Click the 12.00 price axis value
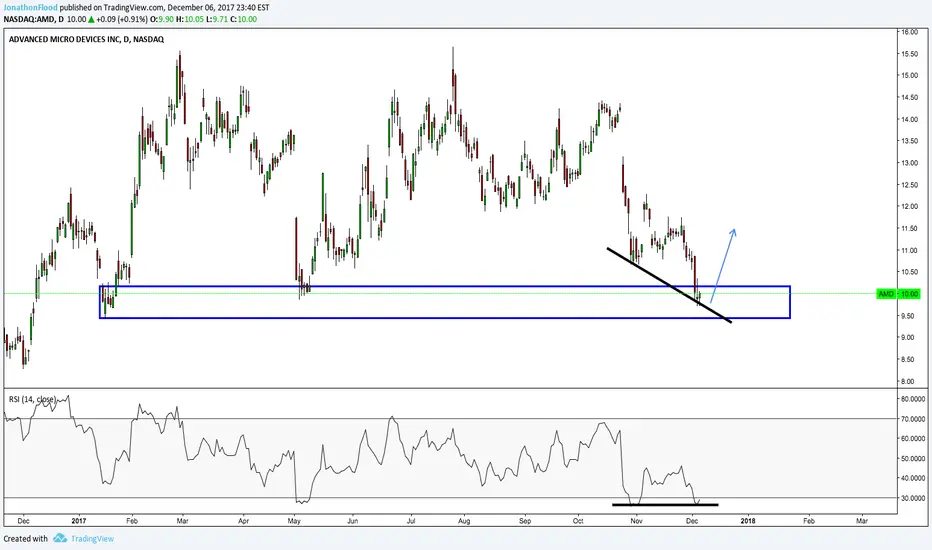This screenshot has width=932, height=550. click(x=909, y=206)
